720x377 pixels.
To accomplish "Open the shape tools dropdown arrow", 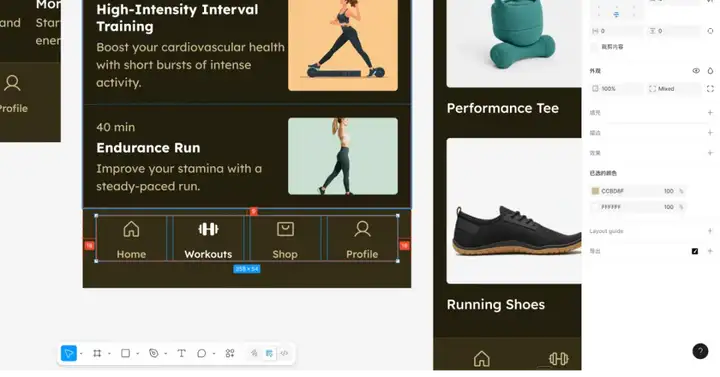I will (137, 354).
